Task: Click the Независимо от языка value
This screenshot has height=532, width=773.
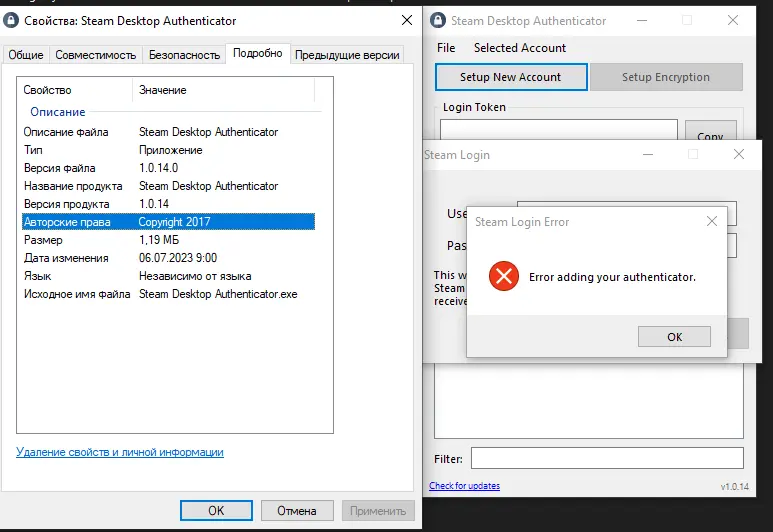Action: pyautogui.click(x=195, y=276)
